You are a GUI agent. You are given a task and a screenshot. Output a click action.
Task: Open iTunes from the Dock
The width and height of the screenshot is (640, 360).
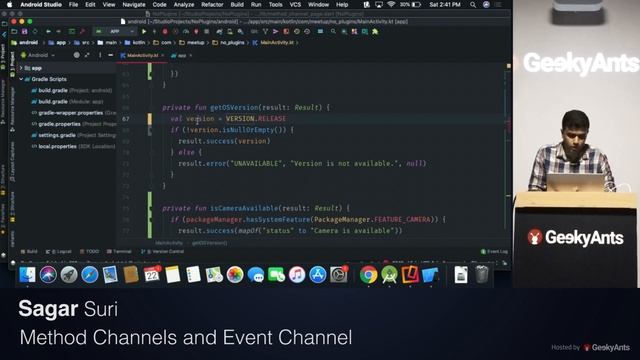297,275
